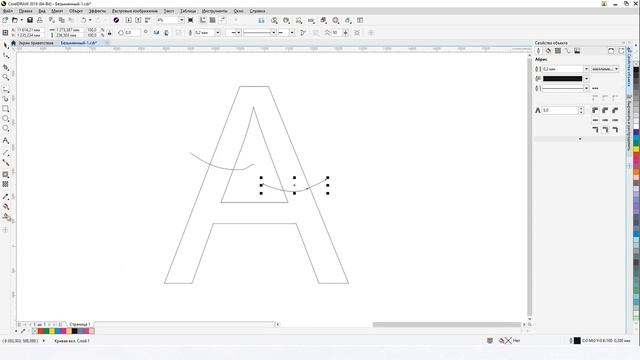Viewport: 640px width, 360px height.
Task: Click the rotation angle input field
Action: pos(132,33)
